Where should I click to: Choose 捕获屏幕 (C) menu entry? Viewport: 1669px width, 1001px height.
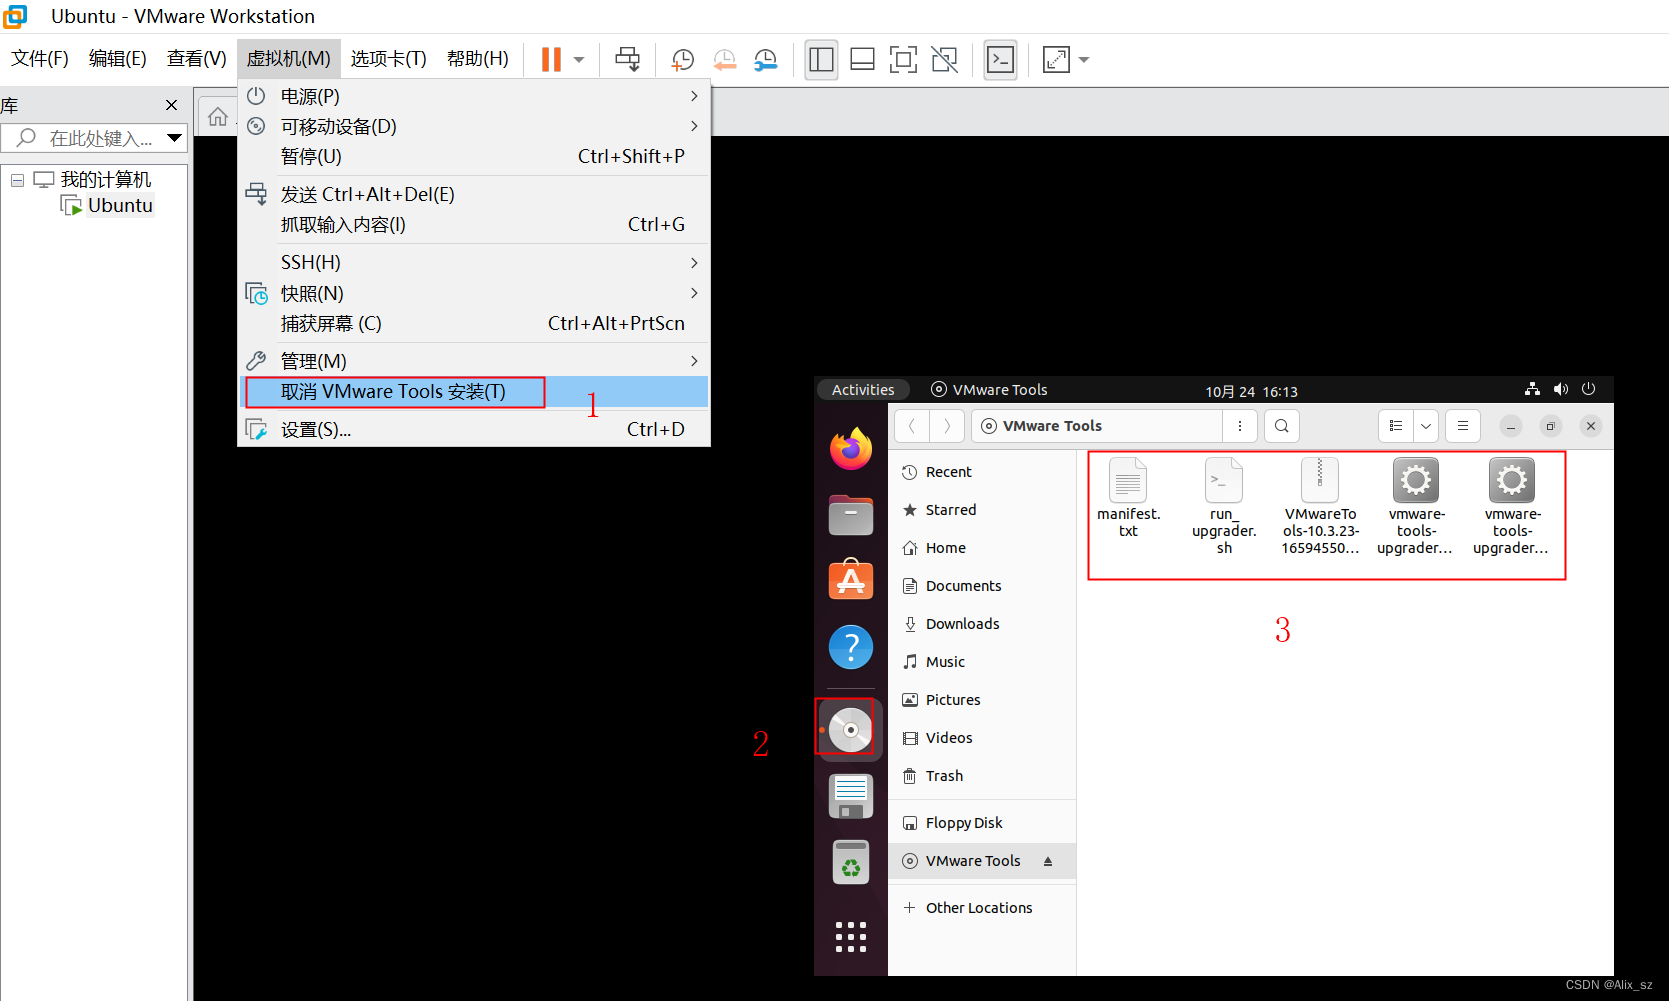click(x=474, y=323)
